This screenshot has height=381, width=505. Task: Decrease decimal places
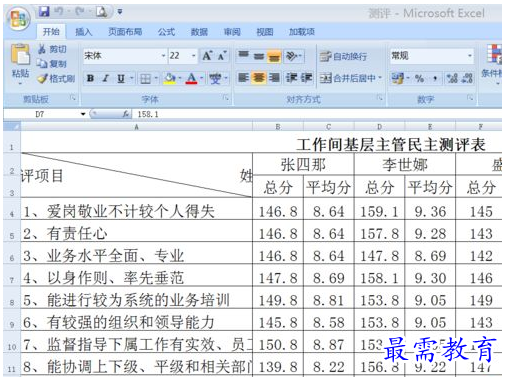point(467,78)
